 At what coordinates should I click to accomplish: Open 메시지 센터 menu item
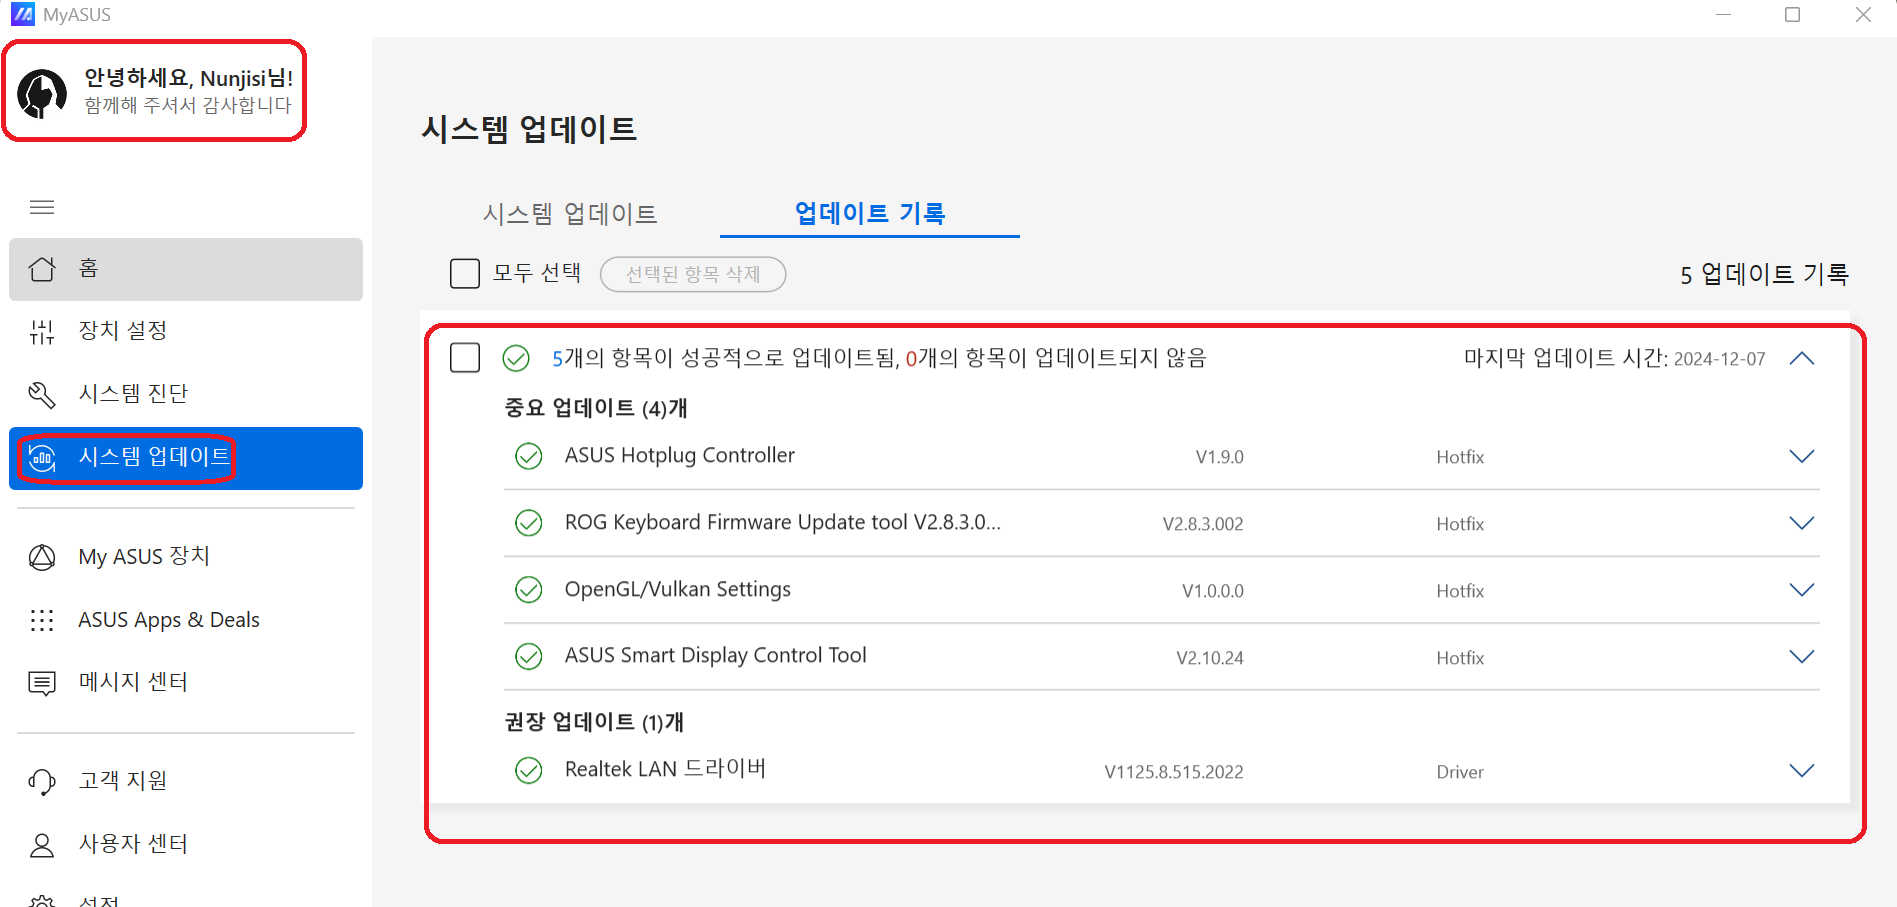point(186,682)
